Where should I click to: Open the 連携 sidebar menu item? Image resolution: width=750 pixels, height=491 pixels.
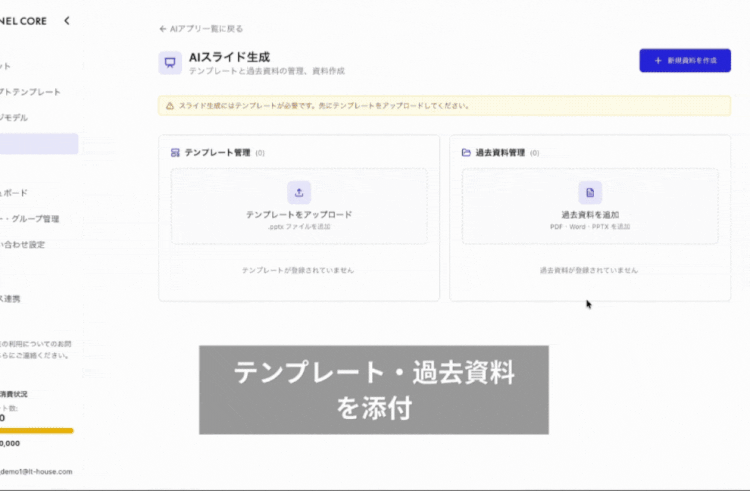tap(11, 299)
